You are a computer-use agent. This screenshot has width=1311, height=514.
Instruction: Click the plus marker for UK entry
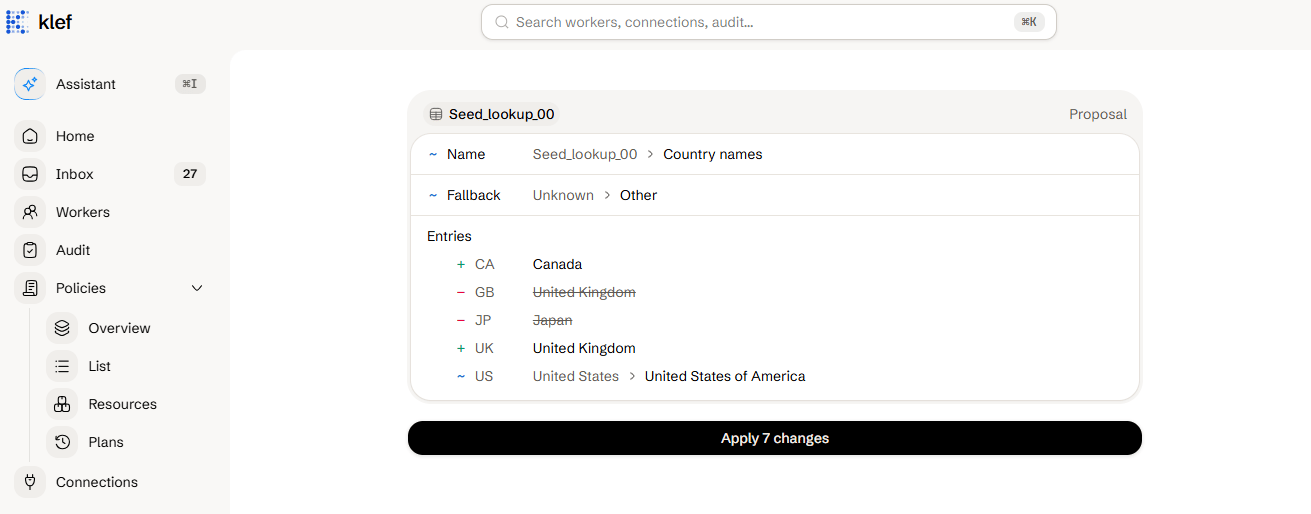tap(461, 348)
